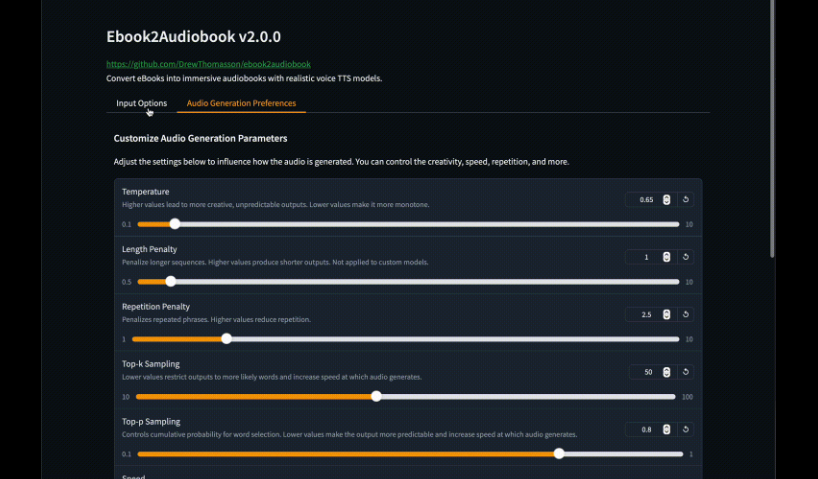
Task: Click the Top-p Sampling stepper arrows
Action: click(x=667, y=430)
